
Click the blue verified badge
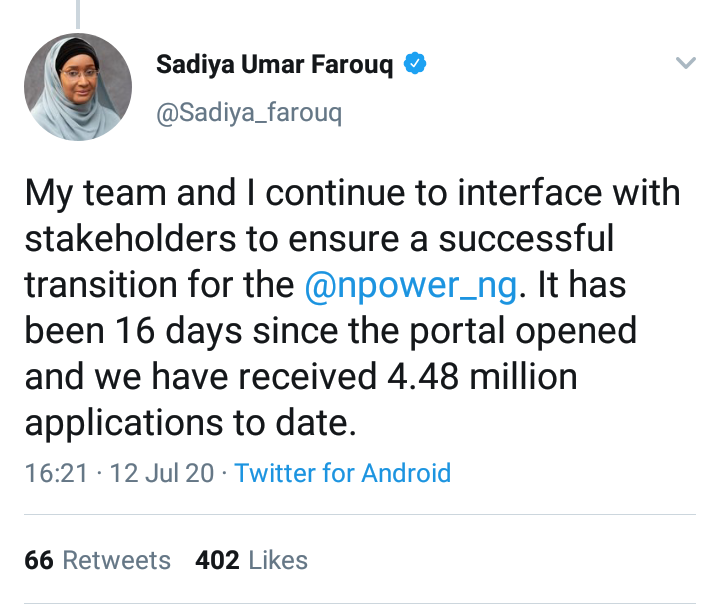(415, 65)
